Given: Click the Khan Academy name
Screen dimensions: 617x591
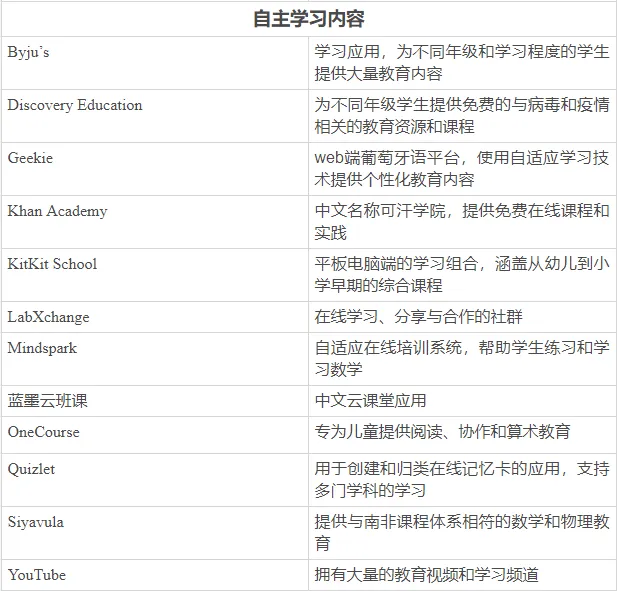Looking at the screenshot, I should click(x=57, y=211).
